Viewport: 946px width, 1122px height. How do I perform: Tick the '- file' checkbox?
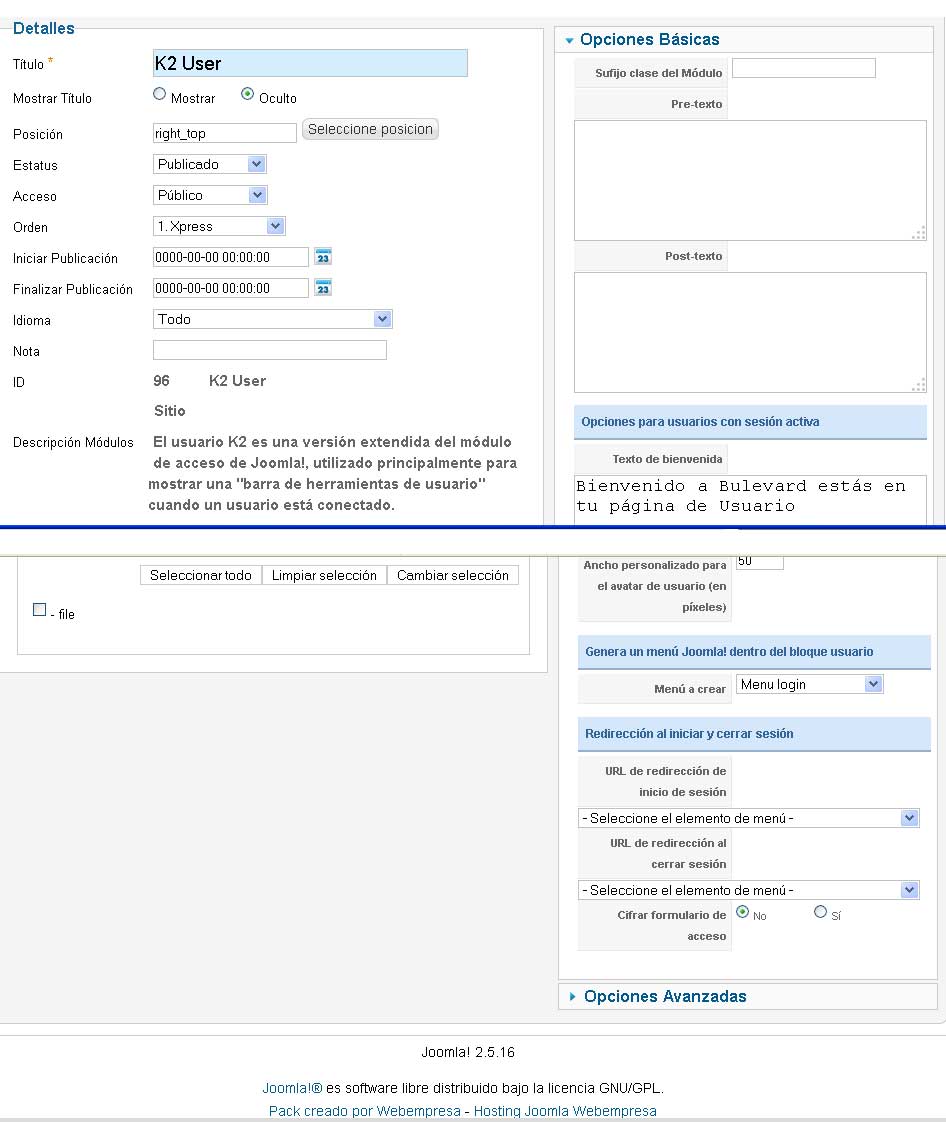click(39, 609)
